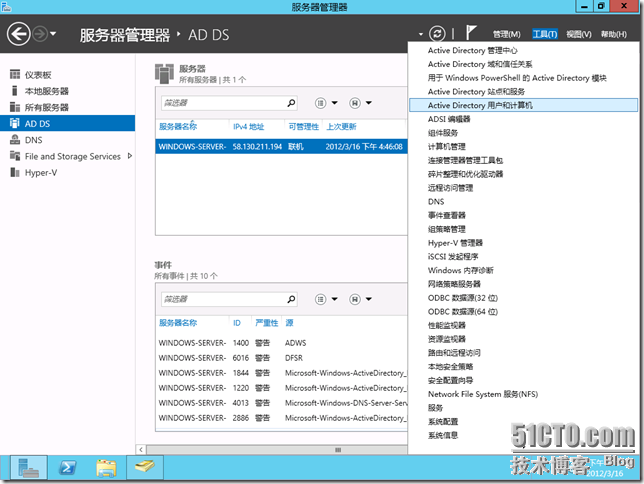Click the fourth taskbar application icon
The image size is (644, 484).
tap(145, 467)
